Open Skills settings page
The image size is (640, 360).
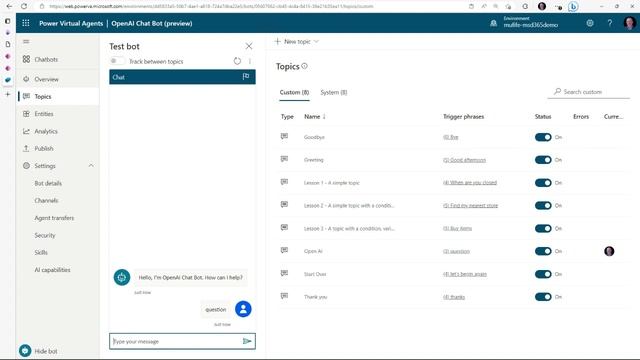[41, 253]
